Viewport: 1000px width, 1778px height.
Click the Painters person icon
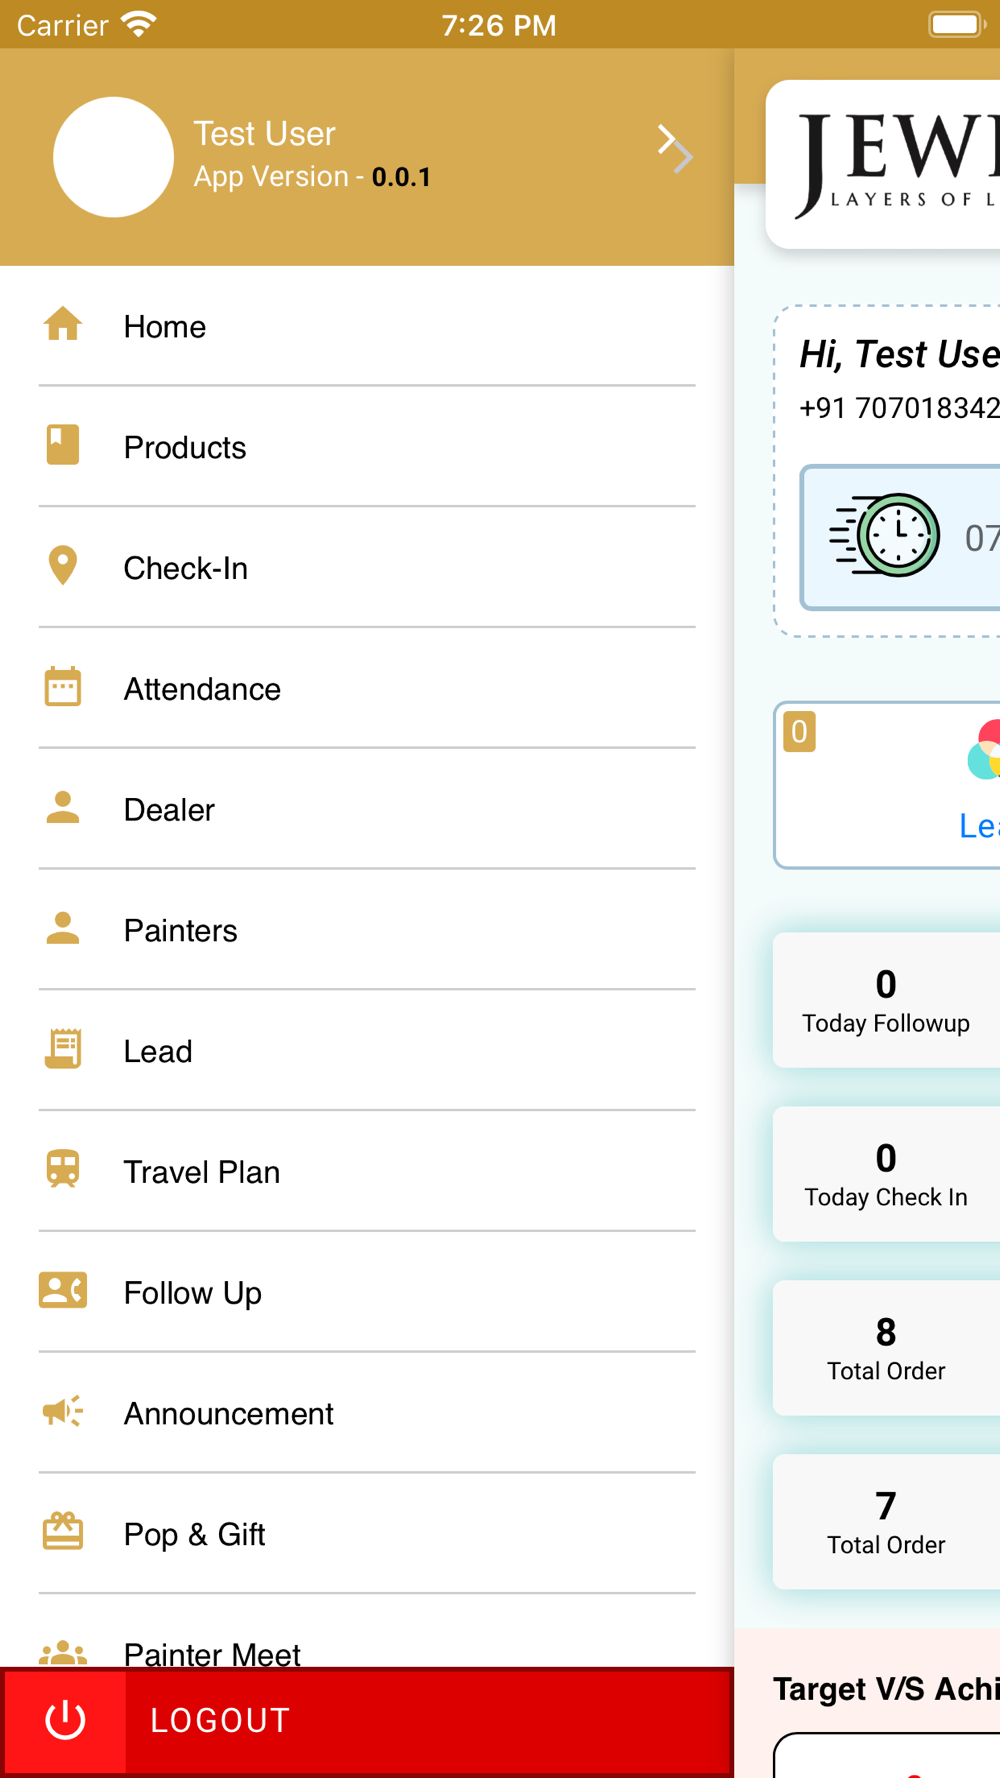pyautogui.click(x=63, y=929)
